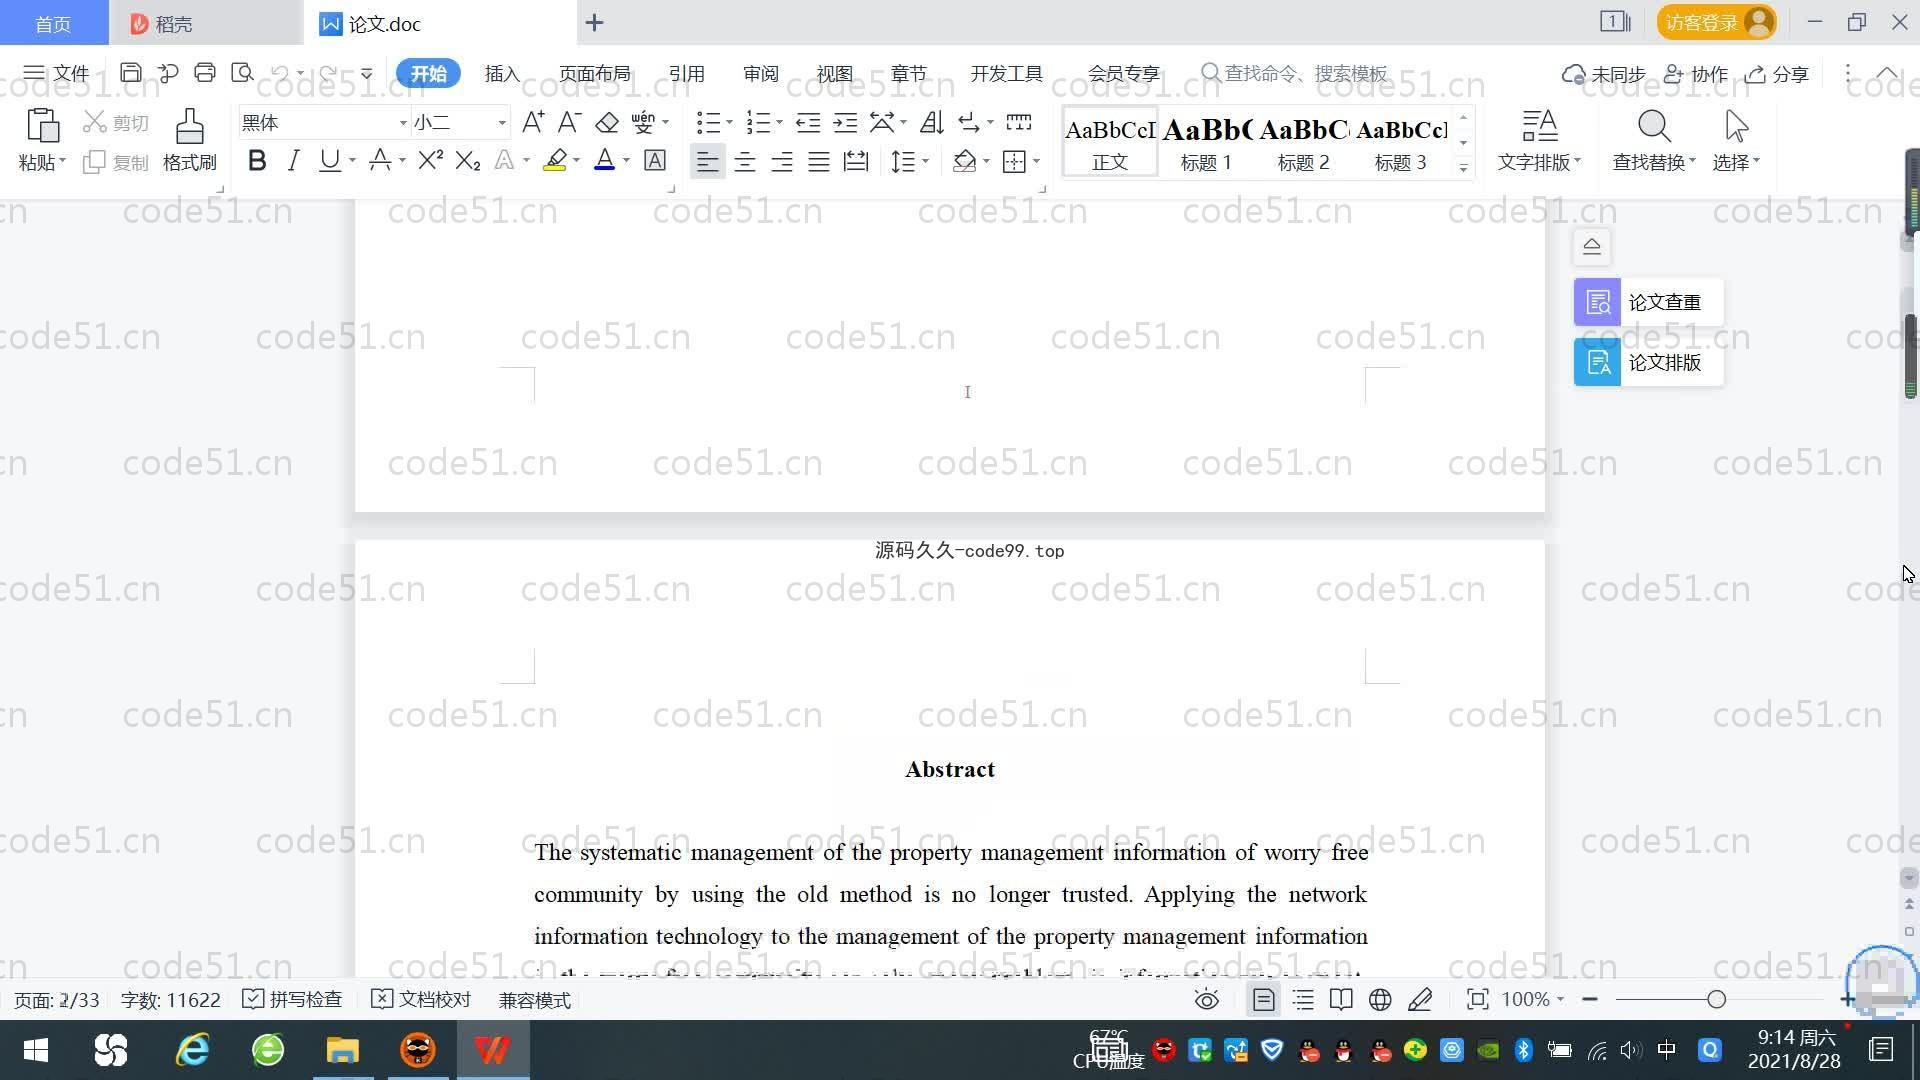Open Print Preview icon
This screenshot has height=1080, width=1920.
click(242, 73)
